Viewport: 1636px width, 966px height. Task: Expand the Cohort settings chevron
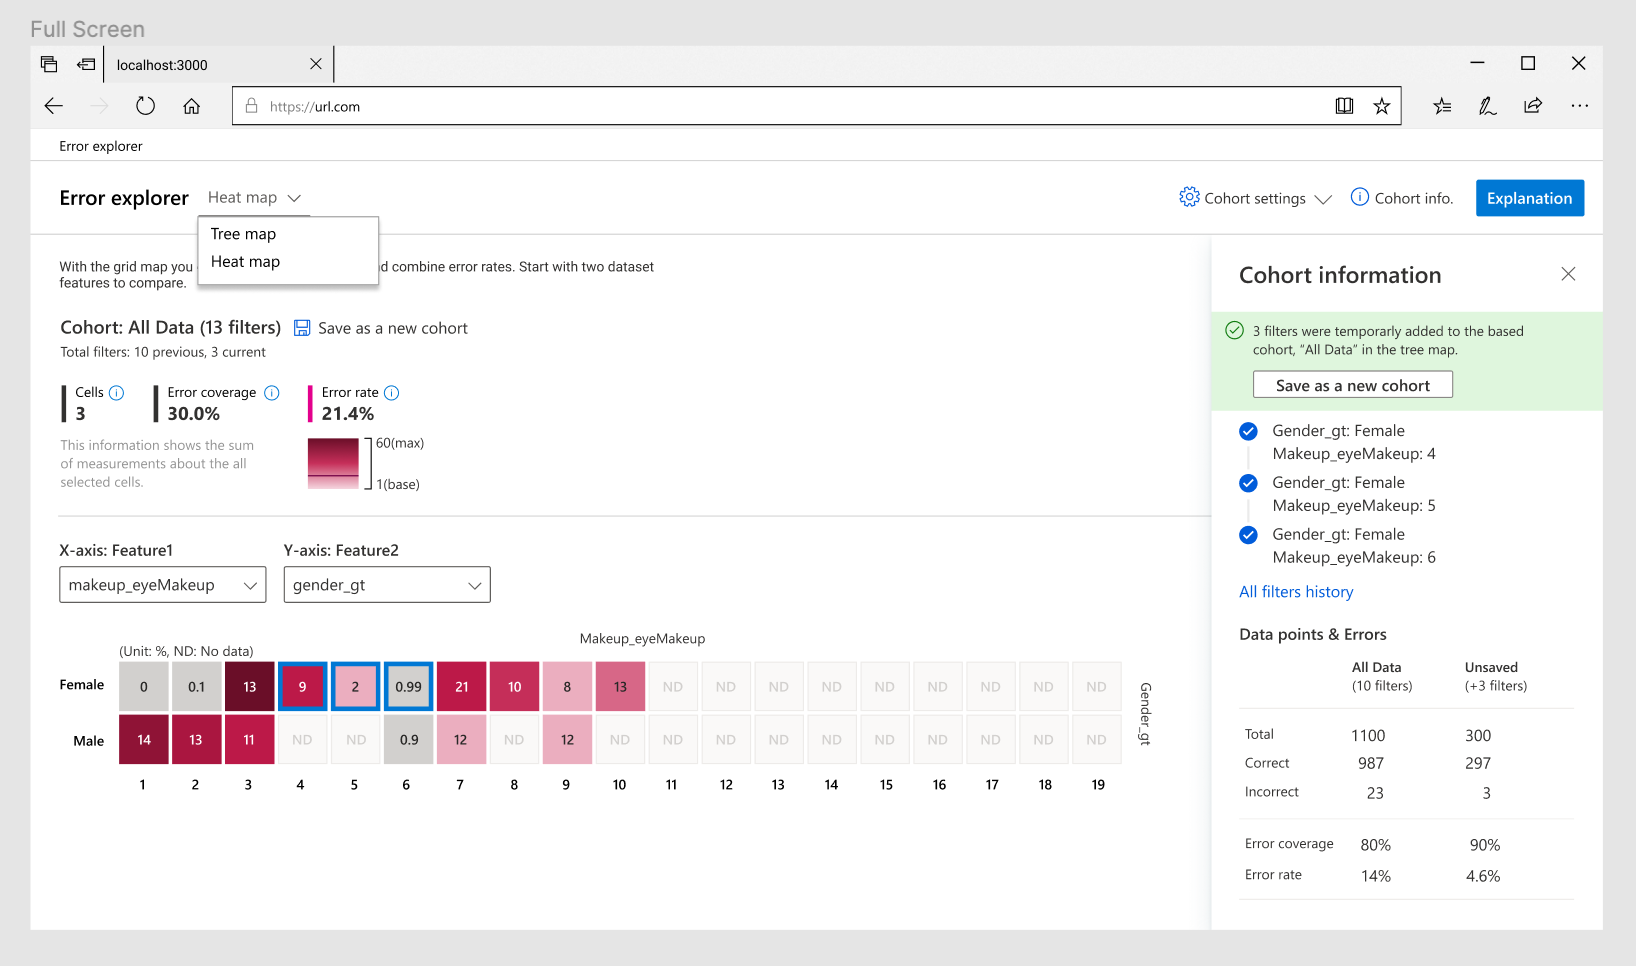(1325, 198)
